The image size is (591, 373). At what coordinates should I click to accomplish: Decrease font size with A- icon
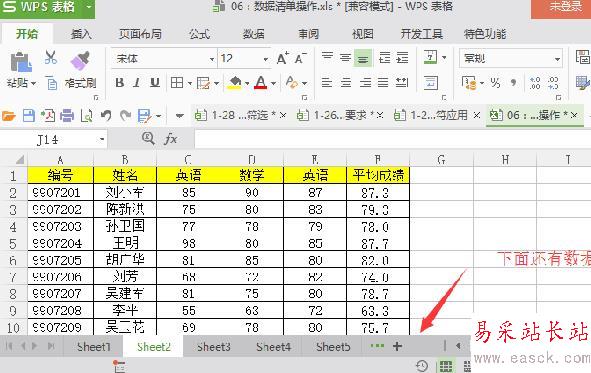point(300,58)
